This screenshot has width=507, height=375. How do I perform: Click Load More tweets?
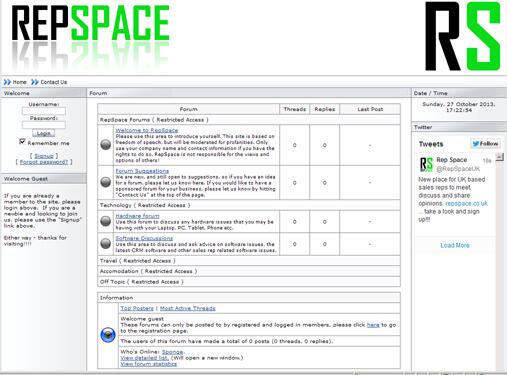point(455,245)
